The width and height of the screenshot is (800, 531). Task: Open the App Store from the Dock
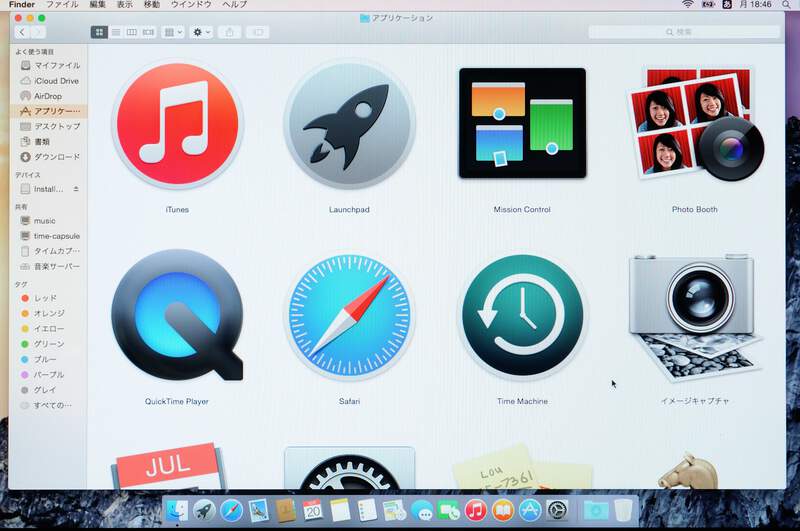click(530, 510)
